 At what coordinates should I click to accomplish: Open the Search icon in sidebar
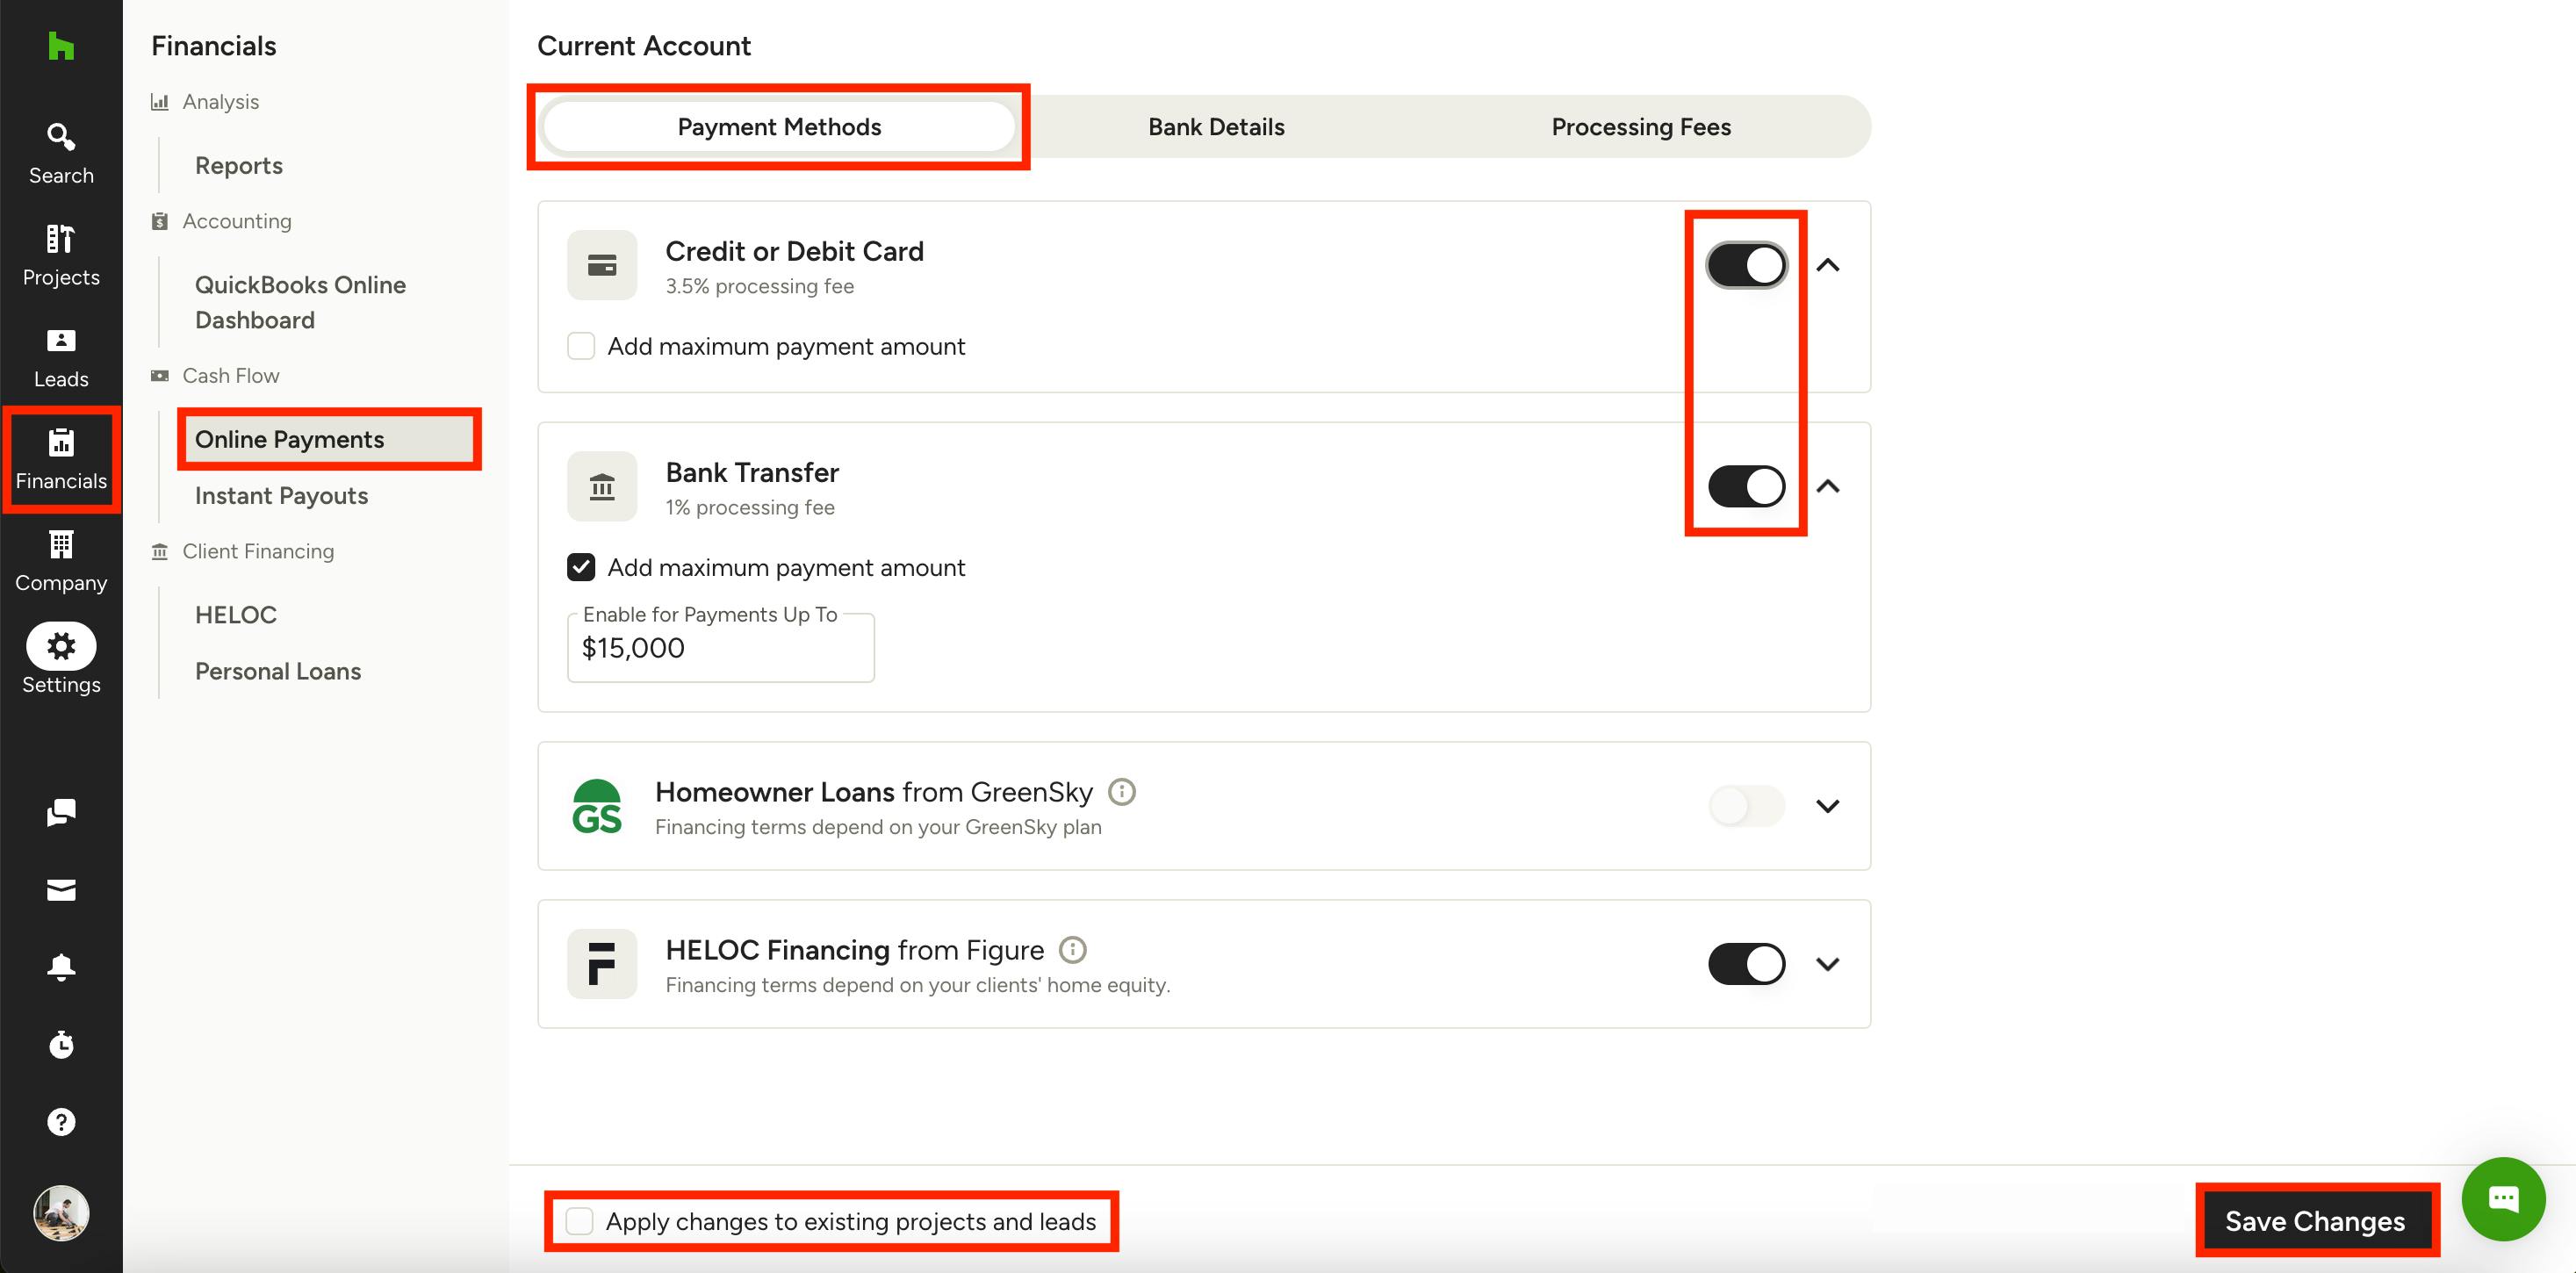click(61, 154)
